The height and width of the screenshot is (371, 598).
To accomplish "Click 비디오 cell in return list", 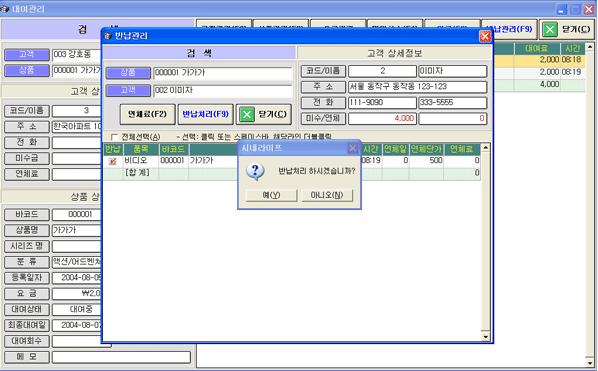I will tap(141, 161).
